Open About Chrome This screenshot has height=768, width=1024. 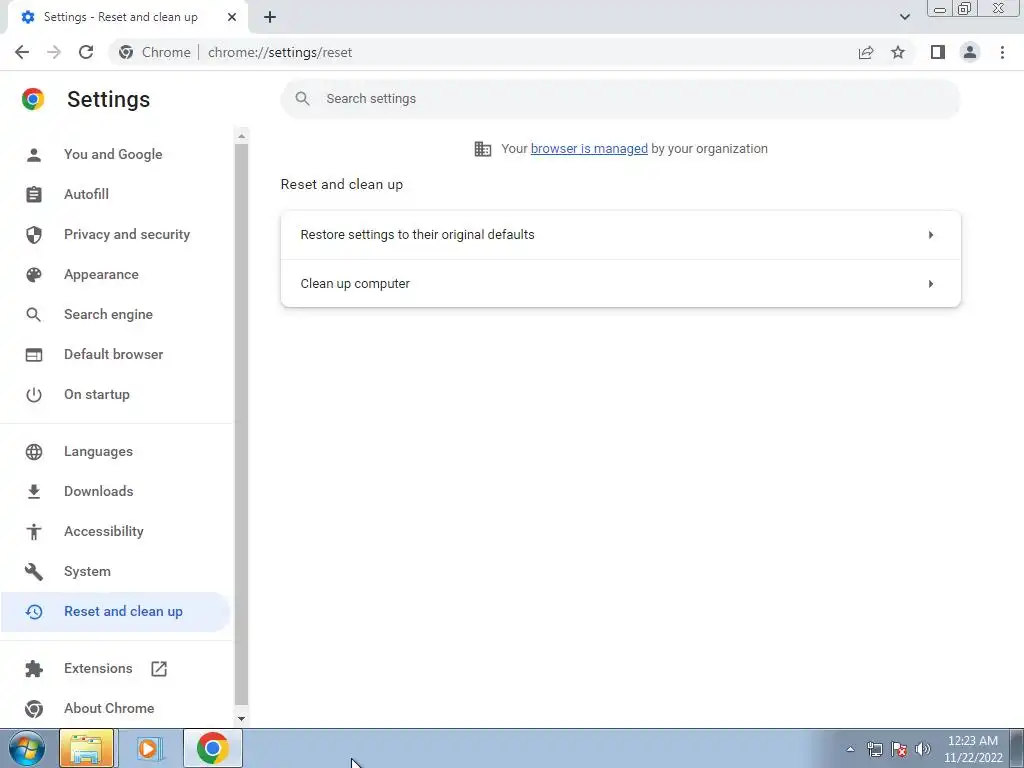(x=114, y=708)
